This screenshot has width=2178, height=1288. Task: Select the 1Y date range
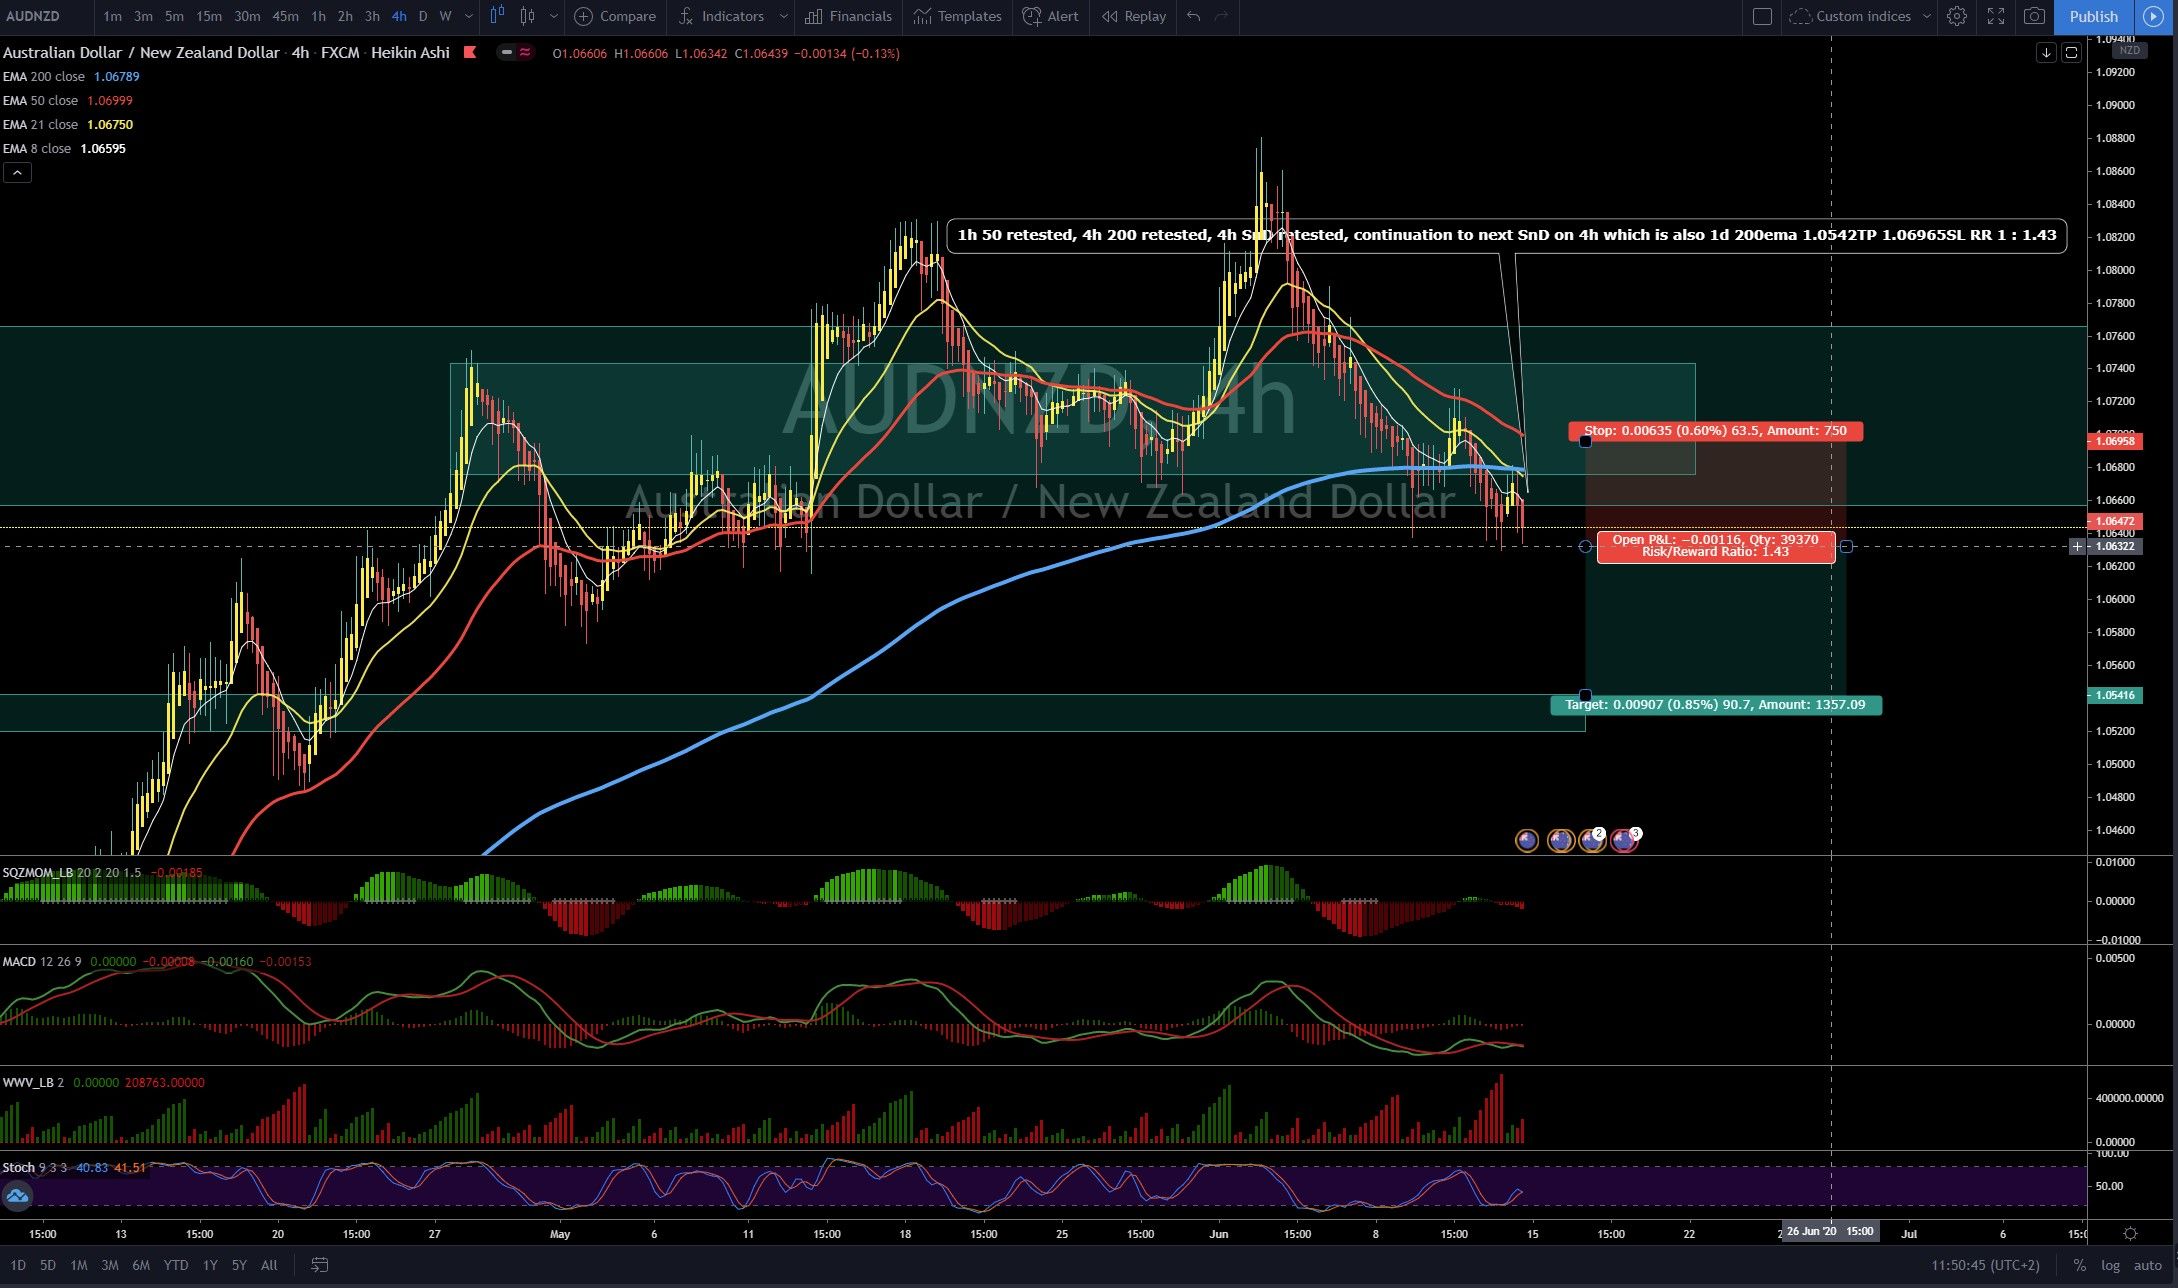(210, 1265)
